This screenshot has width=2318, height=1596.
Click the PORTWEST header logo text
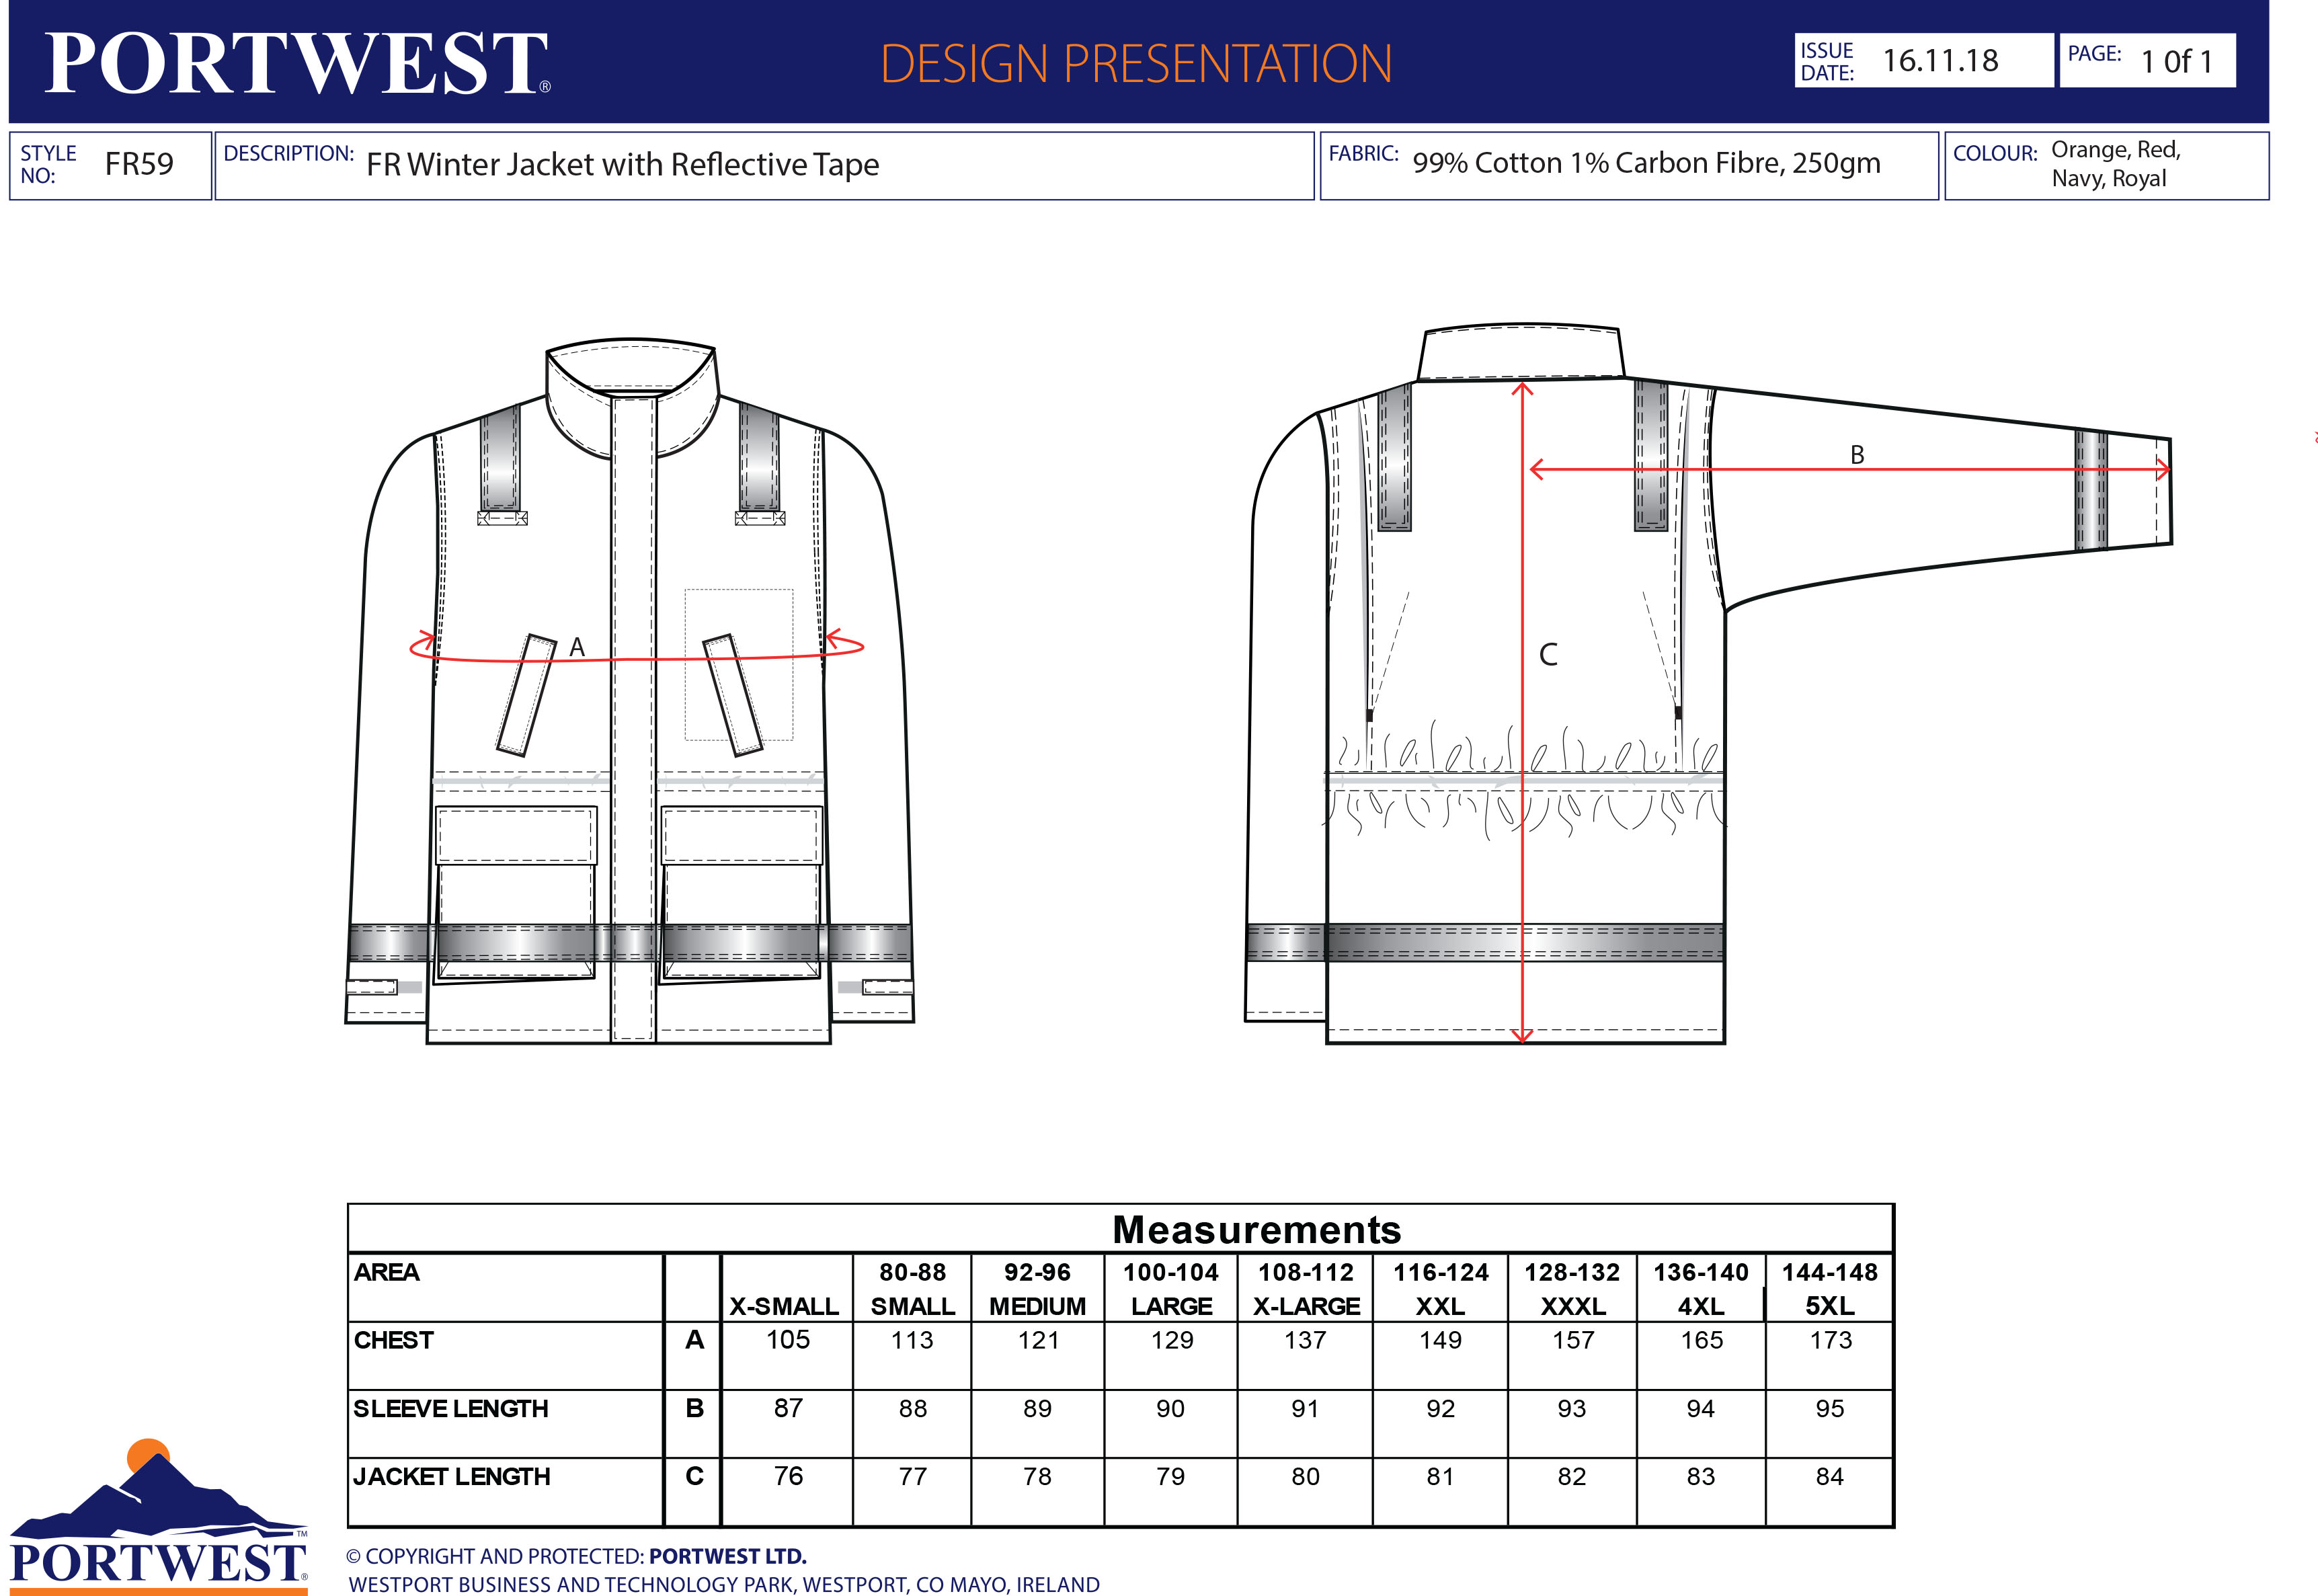pos(297,63)
